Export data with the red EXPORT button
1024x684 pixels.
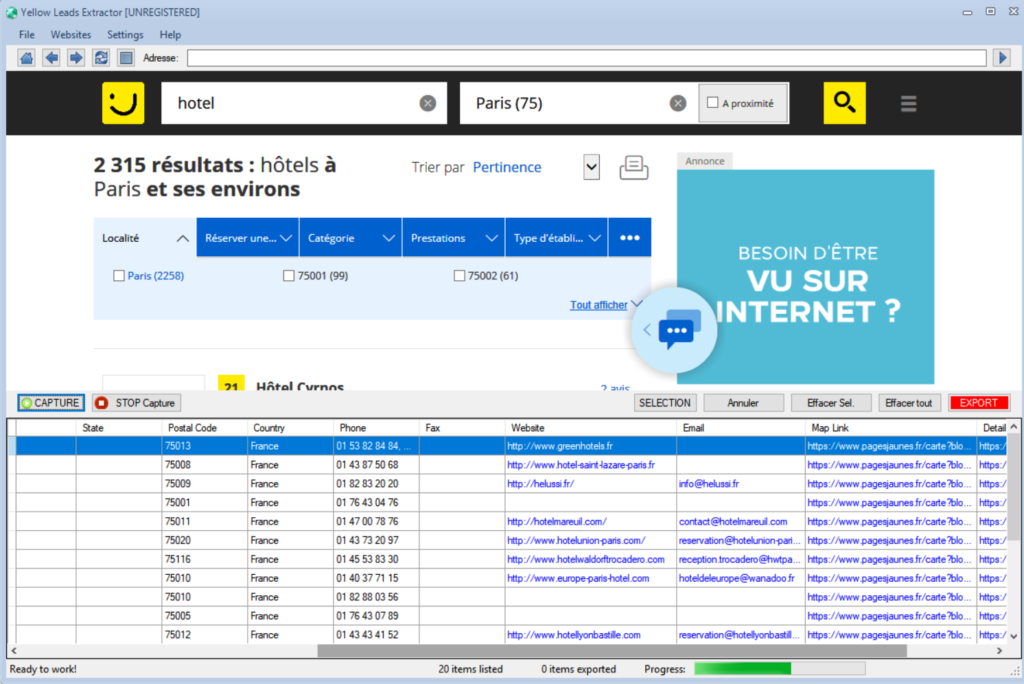pos(978,403)
